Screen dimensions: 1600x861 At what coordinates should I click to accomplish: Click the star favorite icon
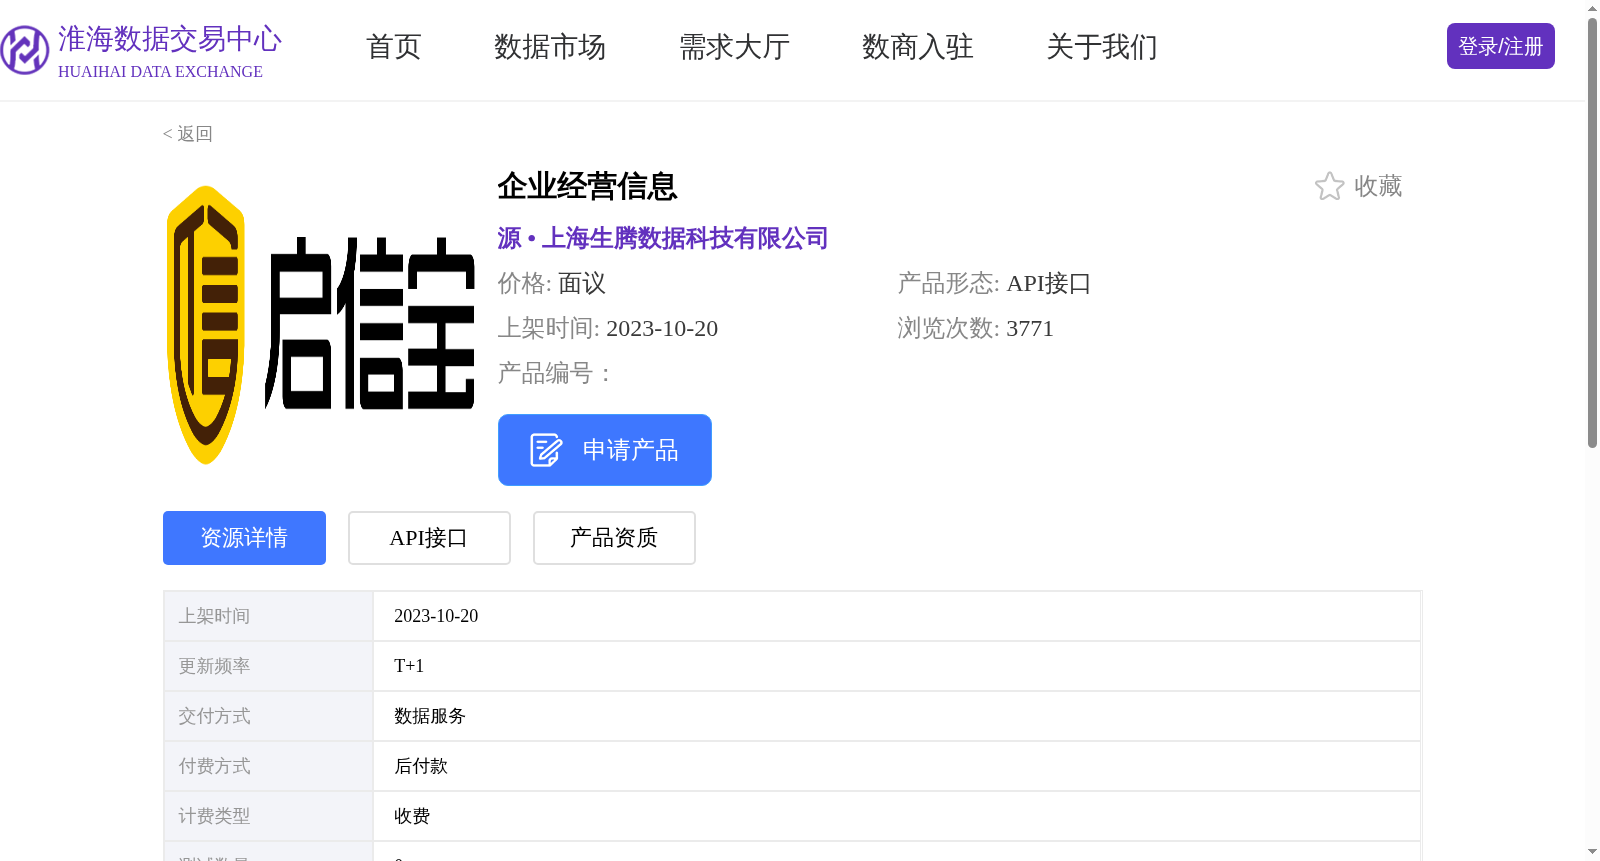tap(1329, 186)
